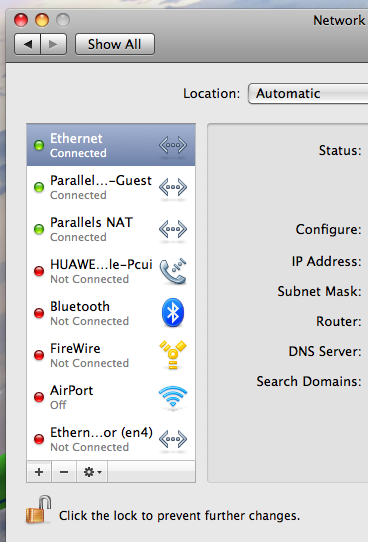The height and width of the screenshot is (542, 368).
Task: Click the HUAWEI phone modem icon
Action: [x=173, y=271]
